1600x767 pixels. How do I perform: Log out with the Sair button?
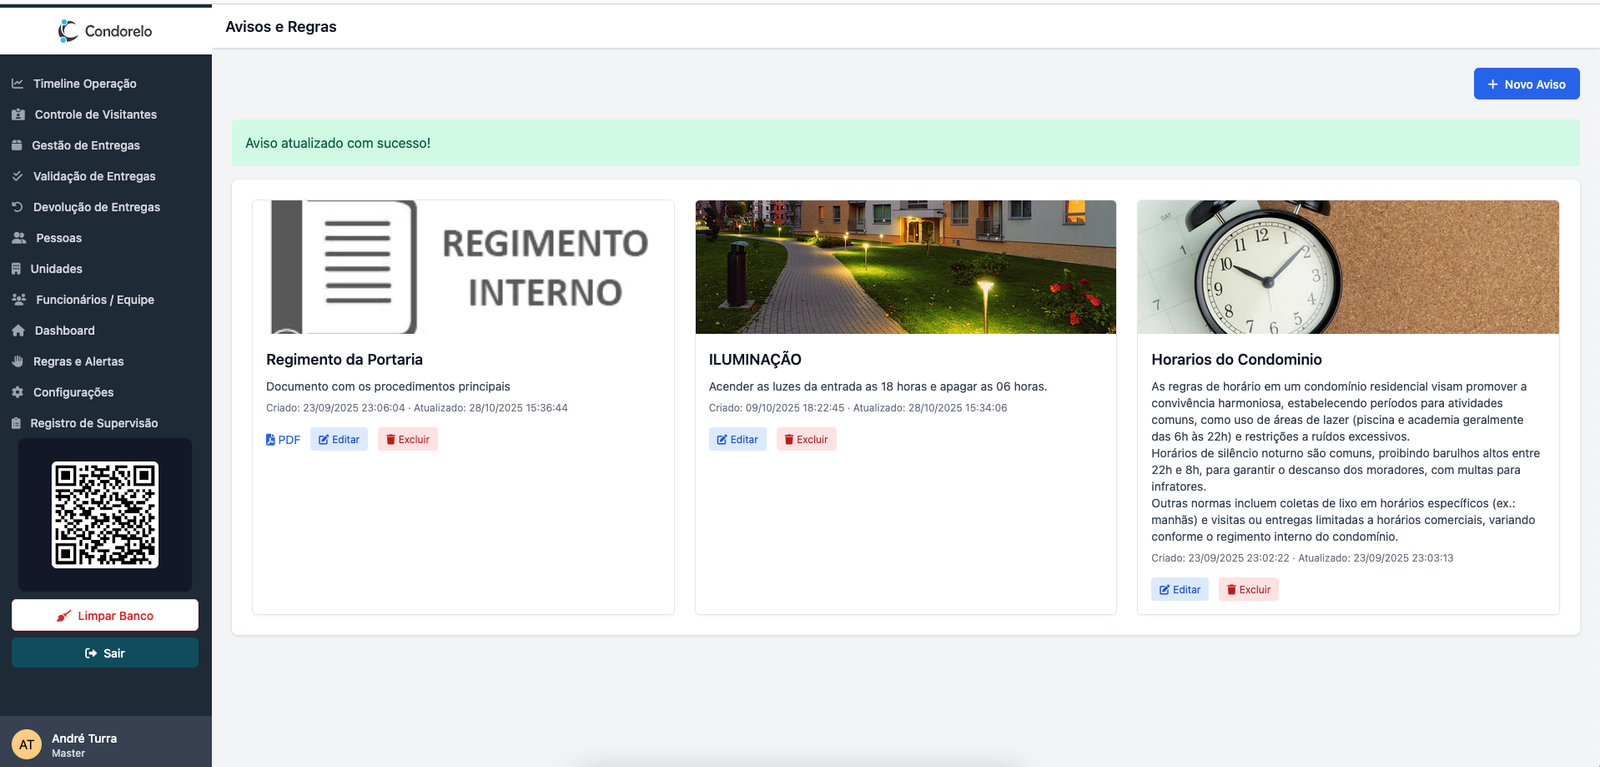click(105, 653)
